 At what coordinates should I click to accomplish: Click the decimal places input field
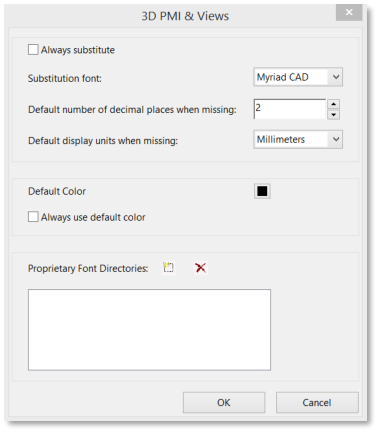coord(289,109)
